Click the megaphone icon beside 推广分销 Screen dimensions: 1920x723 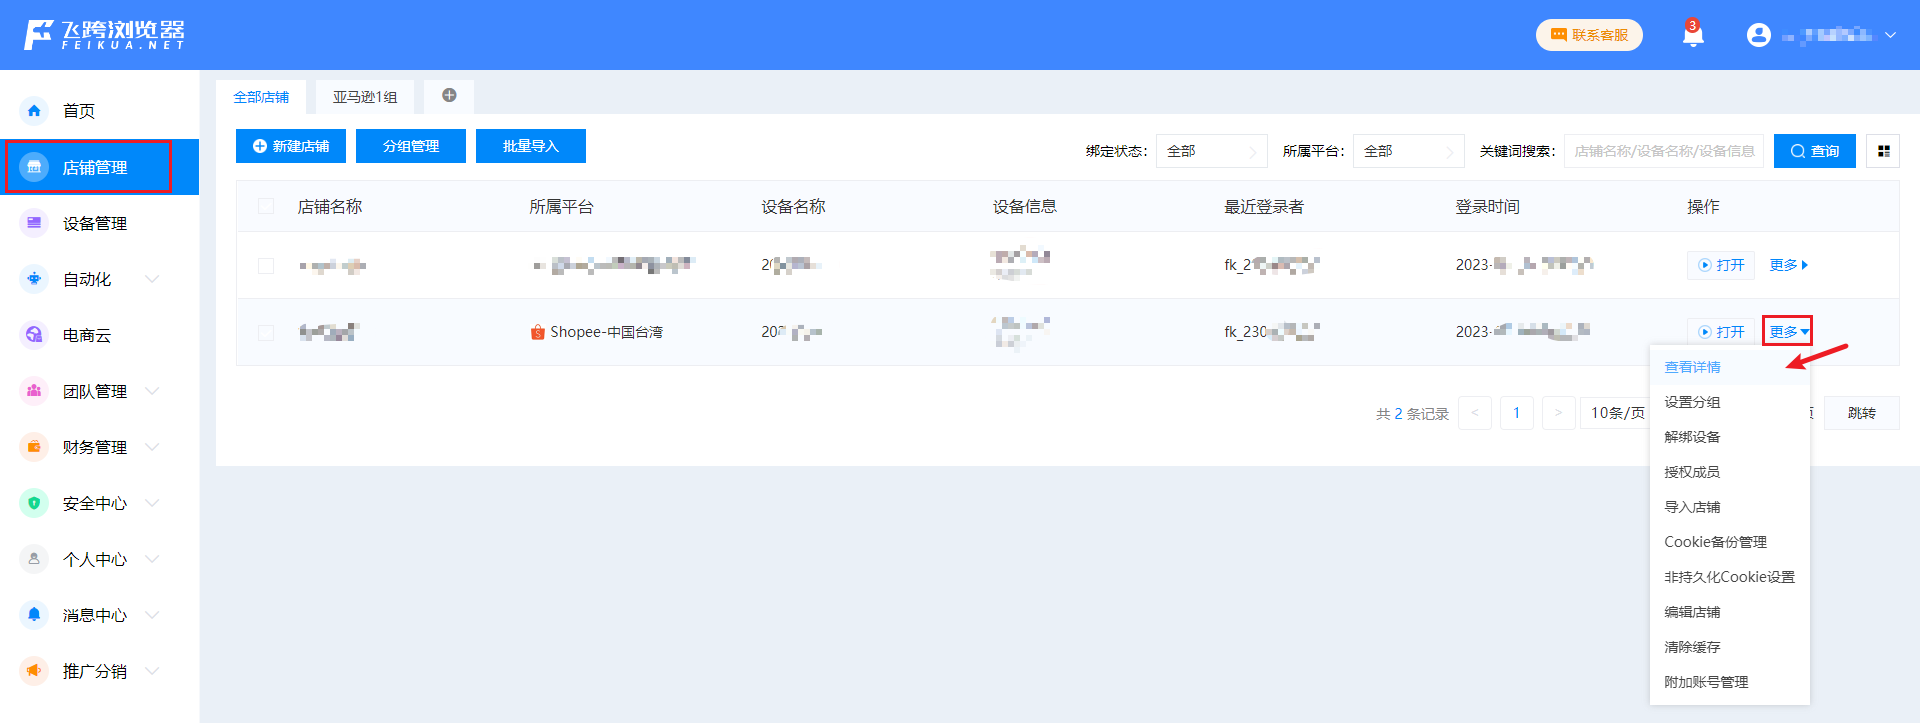34,671
